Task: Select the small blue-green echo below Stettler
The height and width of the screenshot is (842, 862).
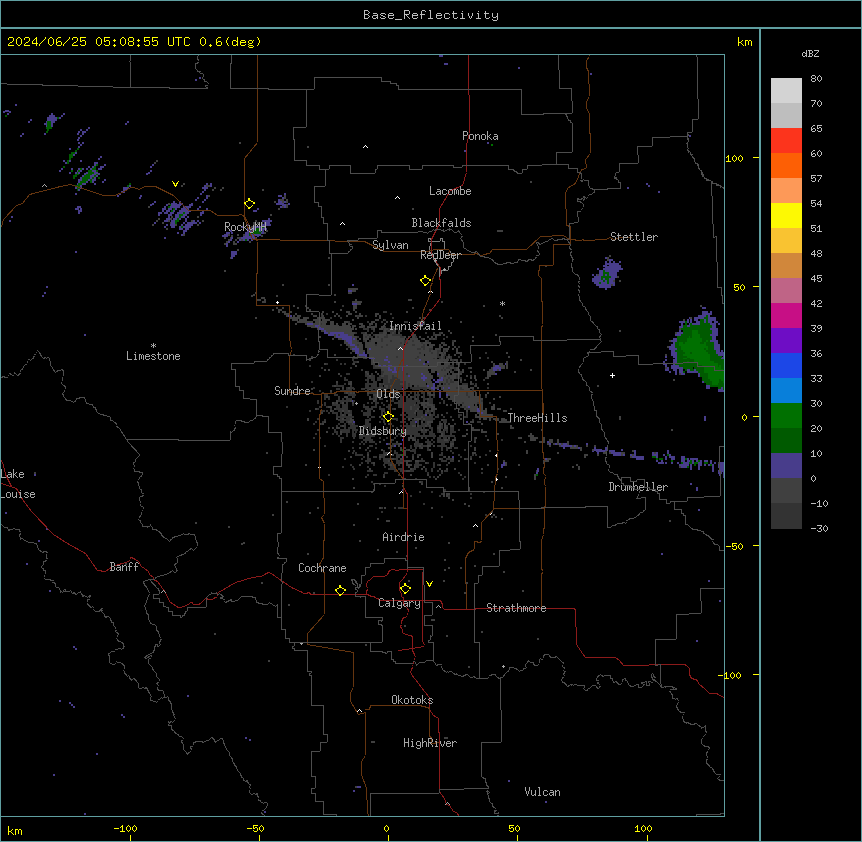Action: tap(607, 273)
